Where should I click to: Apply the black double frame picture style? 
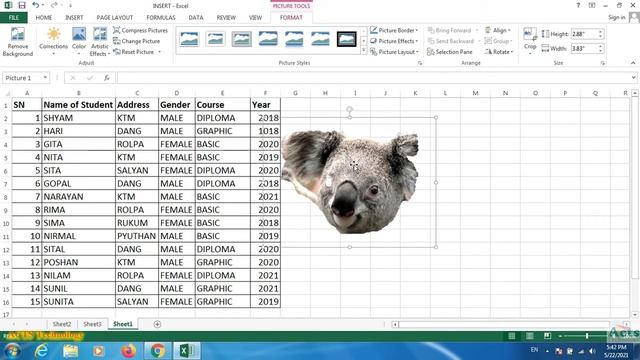[347, 39]
